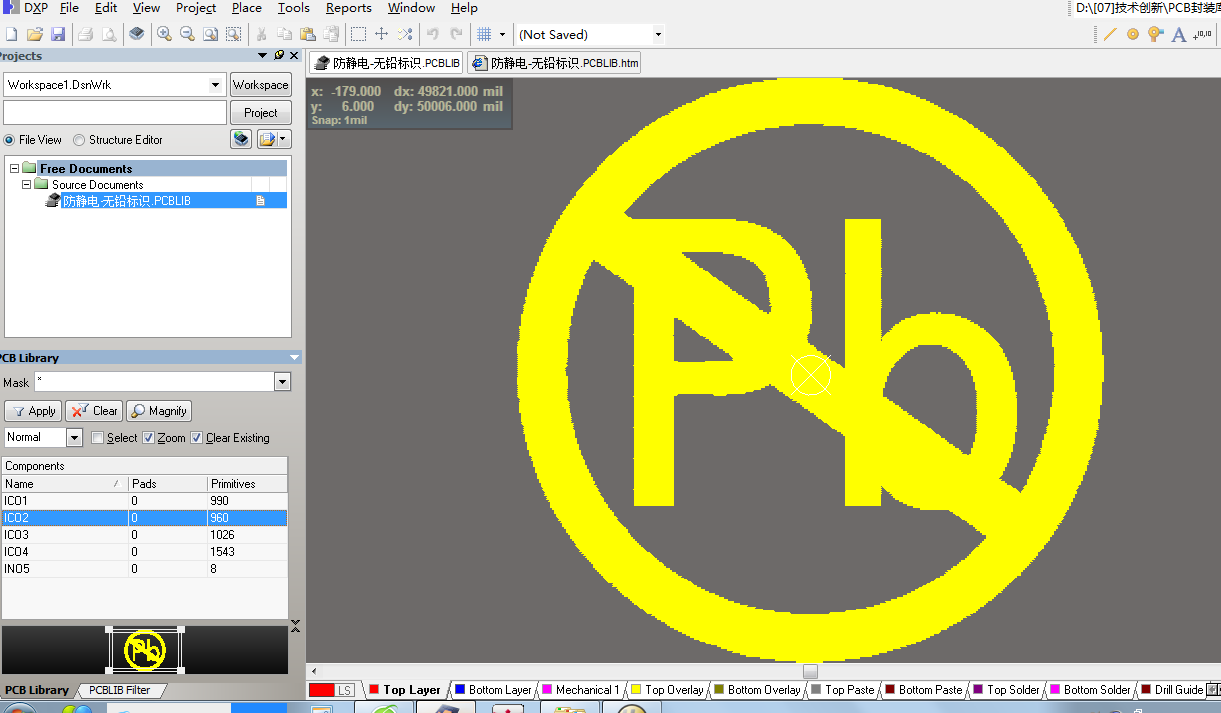Click the red current layer color swatch
The height and width of the screenshot is (713, 1221).
pyautogui.click(x=322, y=690)
